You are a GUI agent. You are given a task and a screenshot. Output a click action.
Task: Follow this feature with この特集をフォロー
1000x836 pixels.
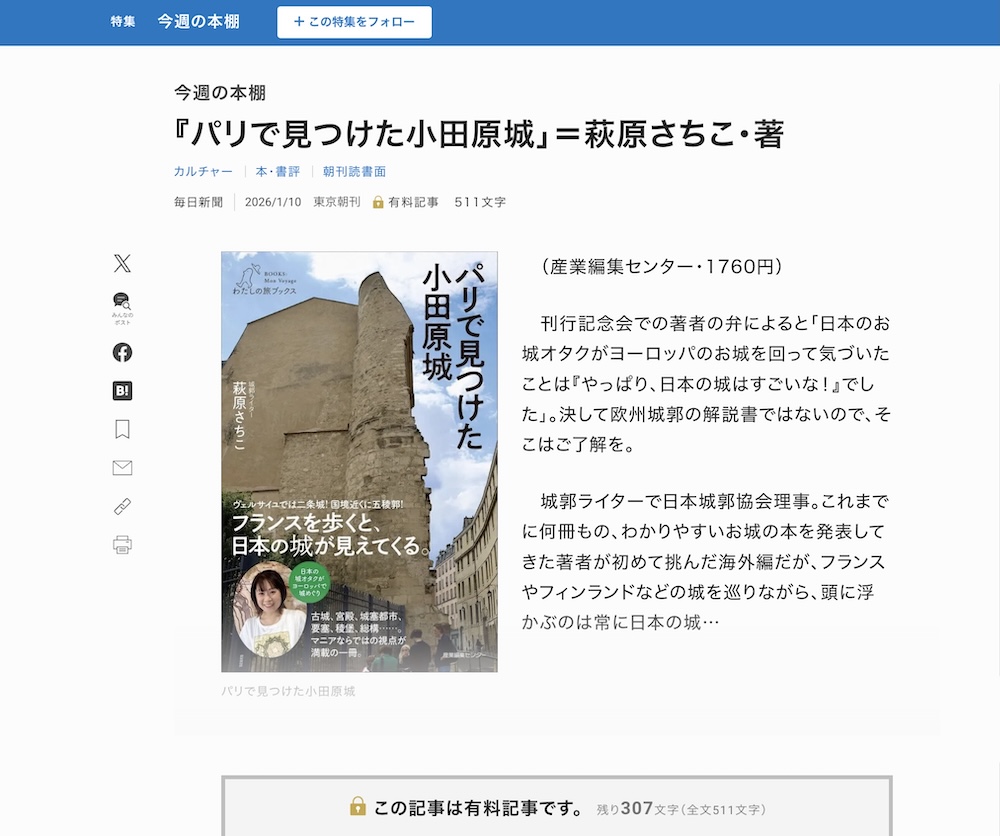point(354,22)
